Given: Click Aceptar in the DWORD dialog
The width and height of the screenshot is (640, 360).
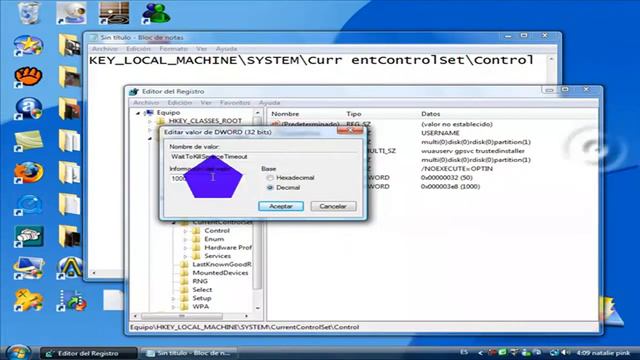Looking at the screenshot, I should pyautogui.click(x=281, y=207).
